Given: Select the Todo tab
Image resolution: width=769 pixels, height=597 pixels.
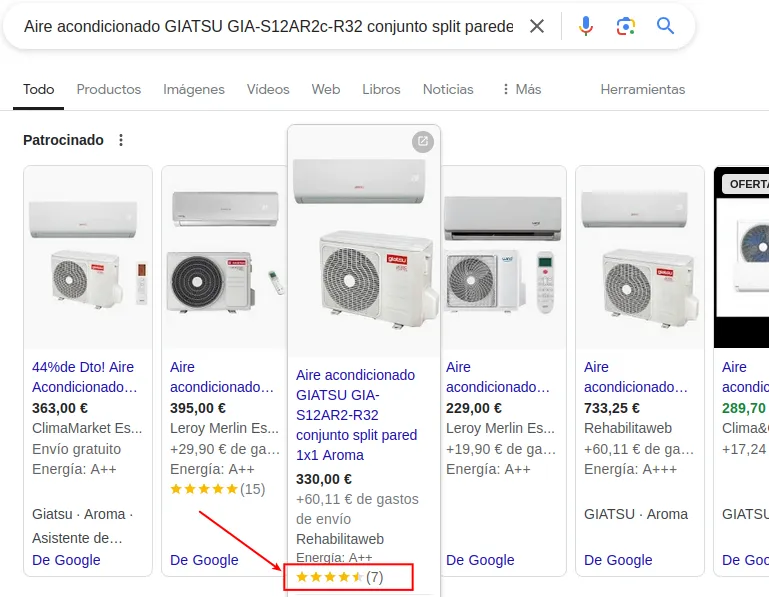Looking at the screenshot, I should [x=39, y=89].
